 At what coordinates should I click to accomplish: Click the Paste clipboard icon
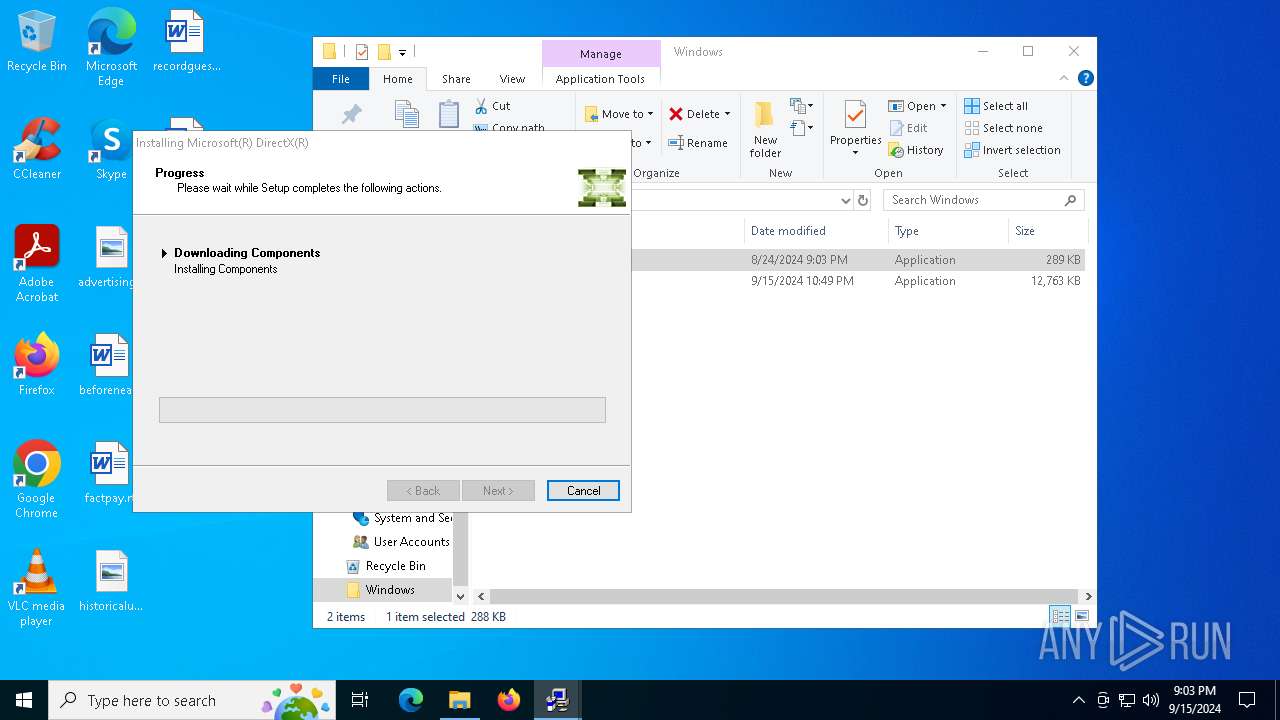[x=449, y=114]
